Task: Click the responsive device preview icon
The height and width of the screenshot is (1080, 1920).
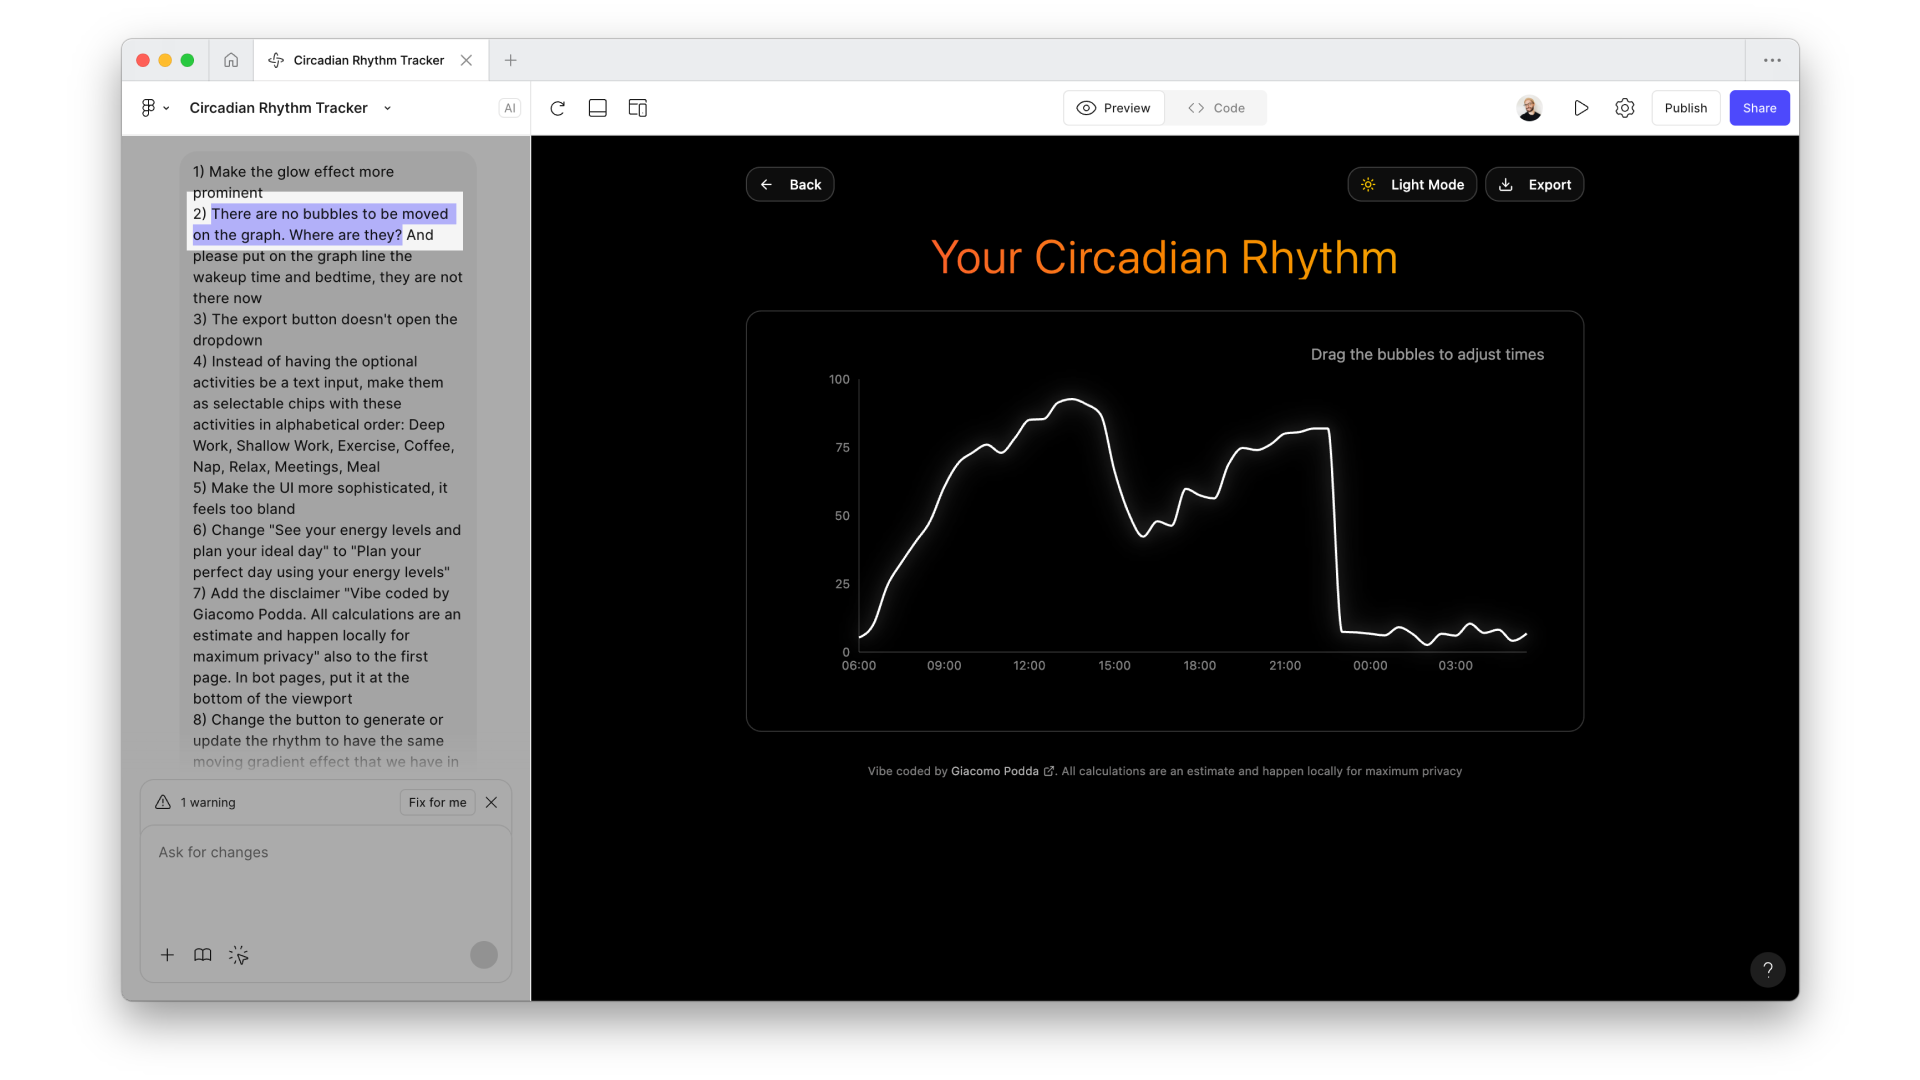Action: pos(638,108)
